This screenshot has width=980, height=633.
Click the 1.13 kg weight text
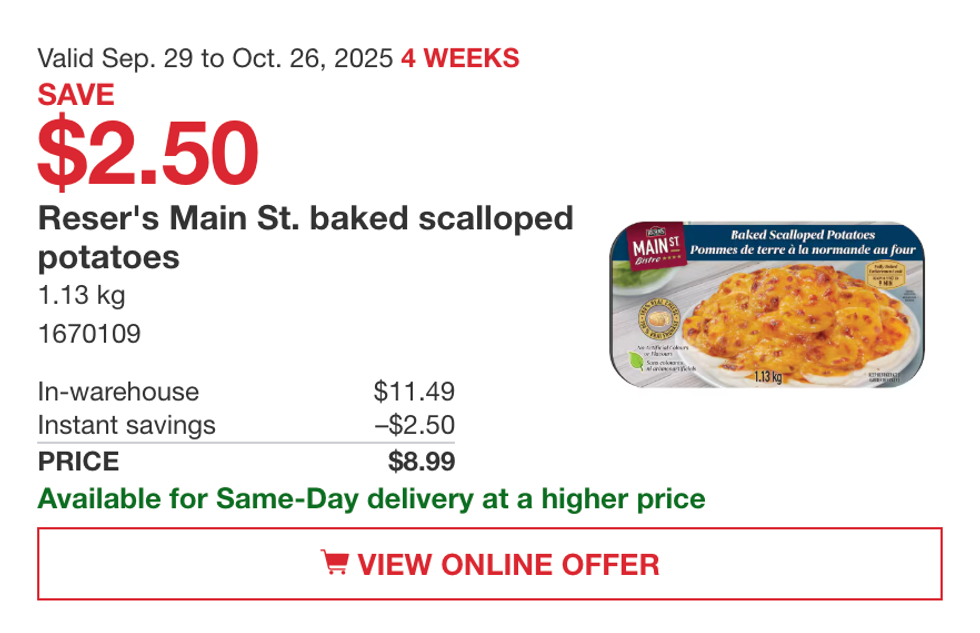(80, 294)
